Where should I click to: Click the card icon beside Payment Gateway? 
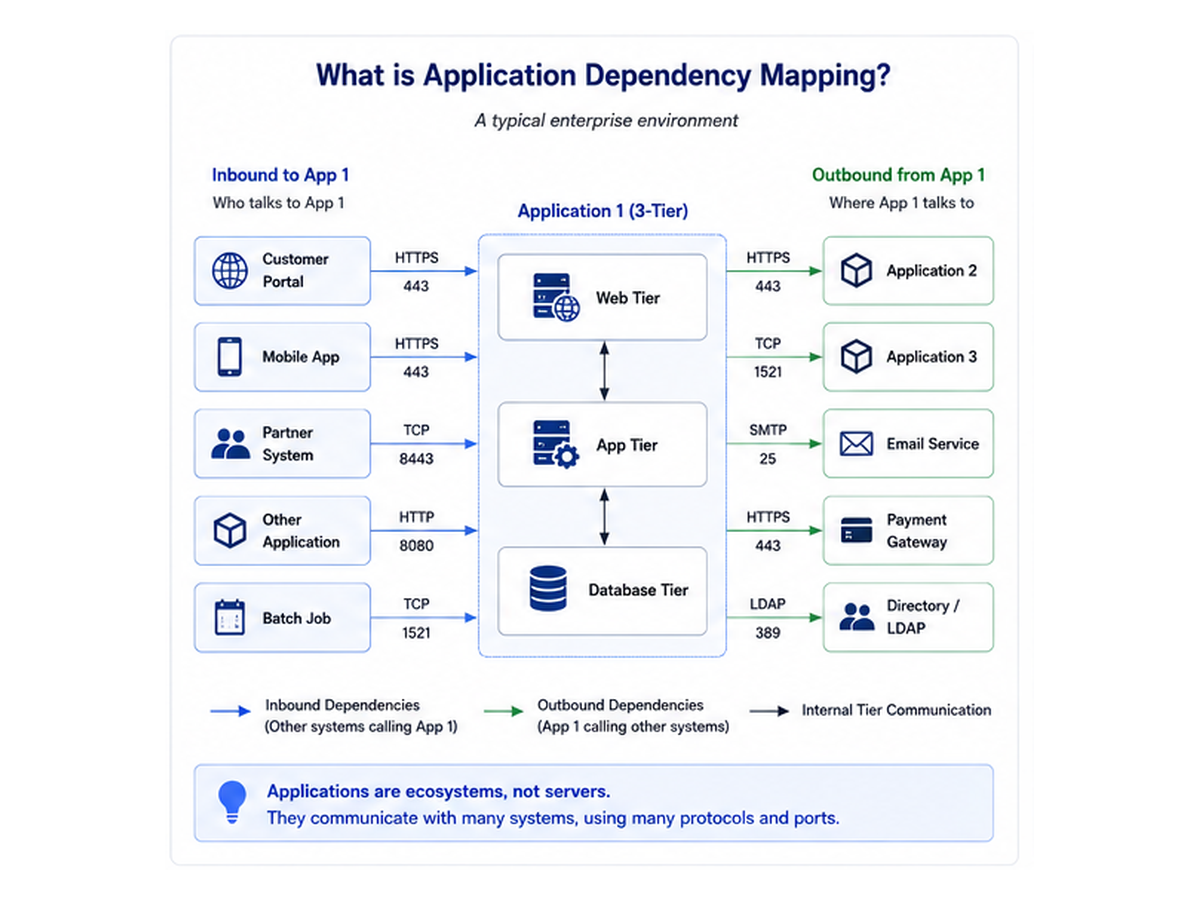857,530
